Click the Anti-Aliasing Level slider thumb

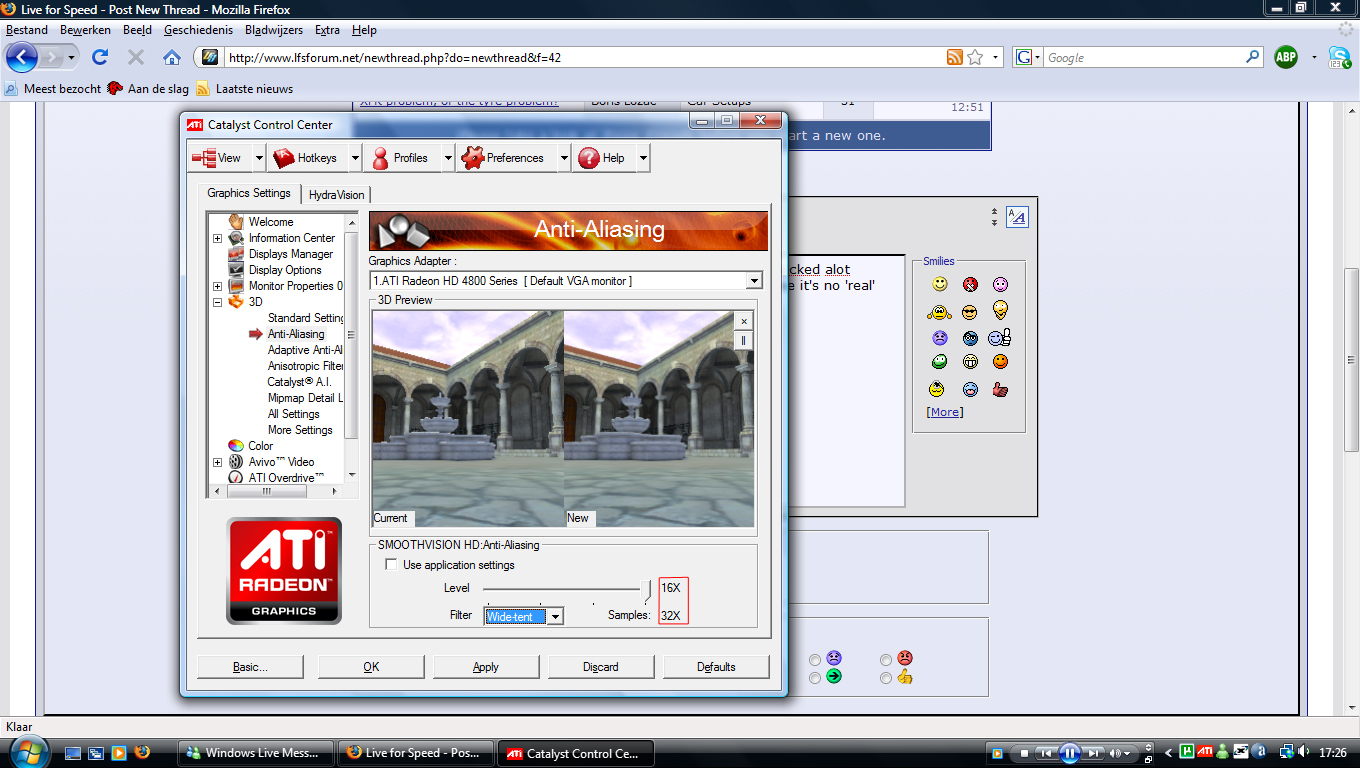(647, 590)
